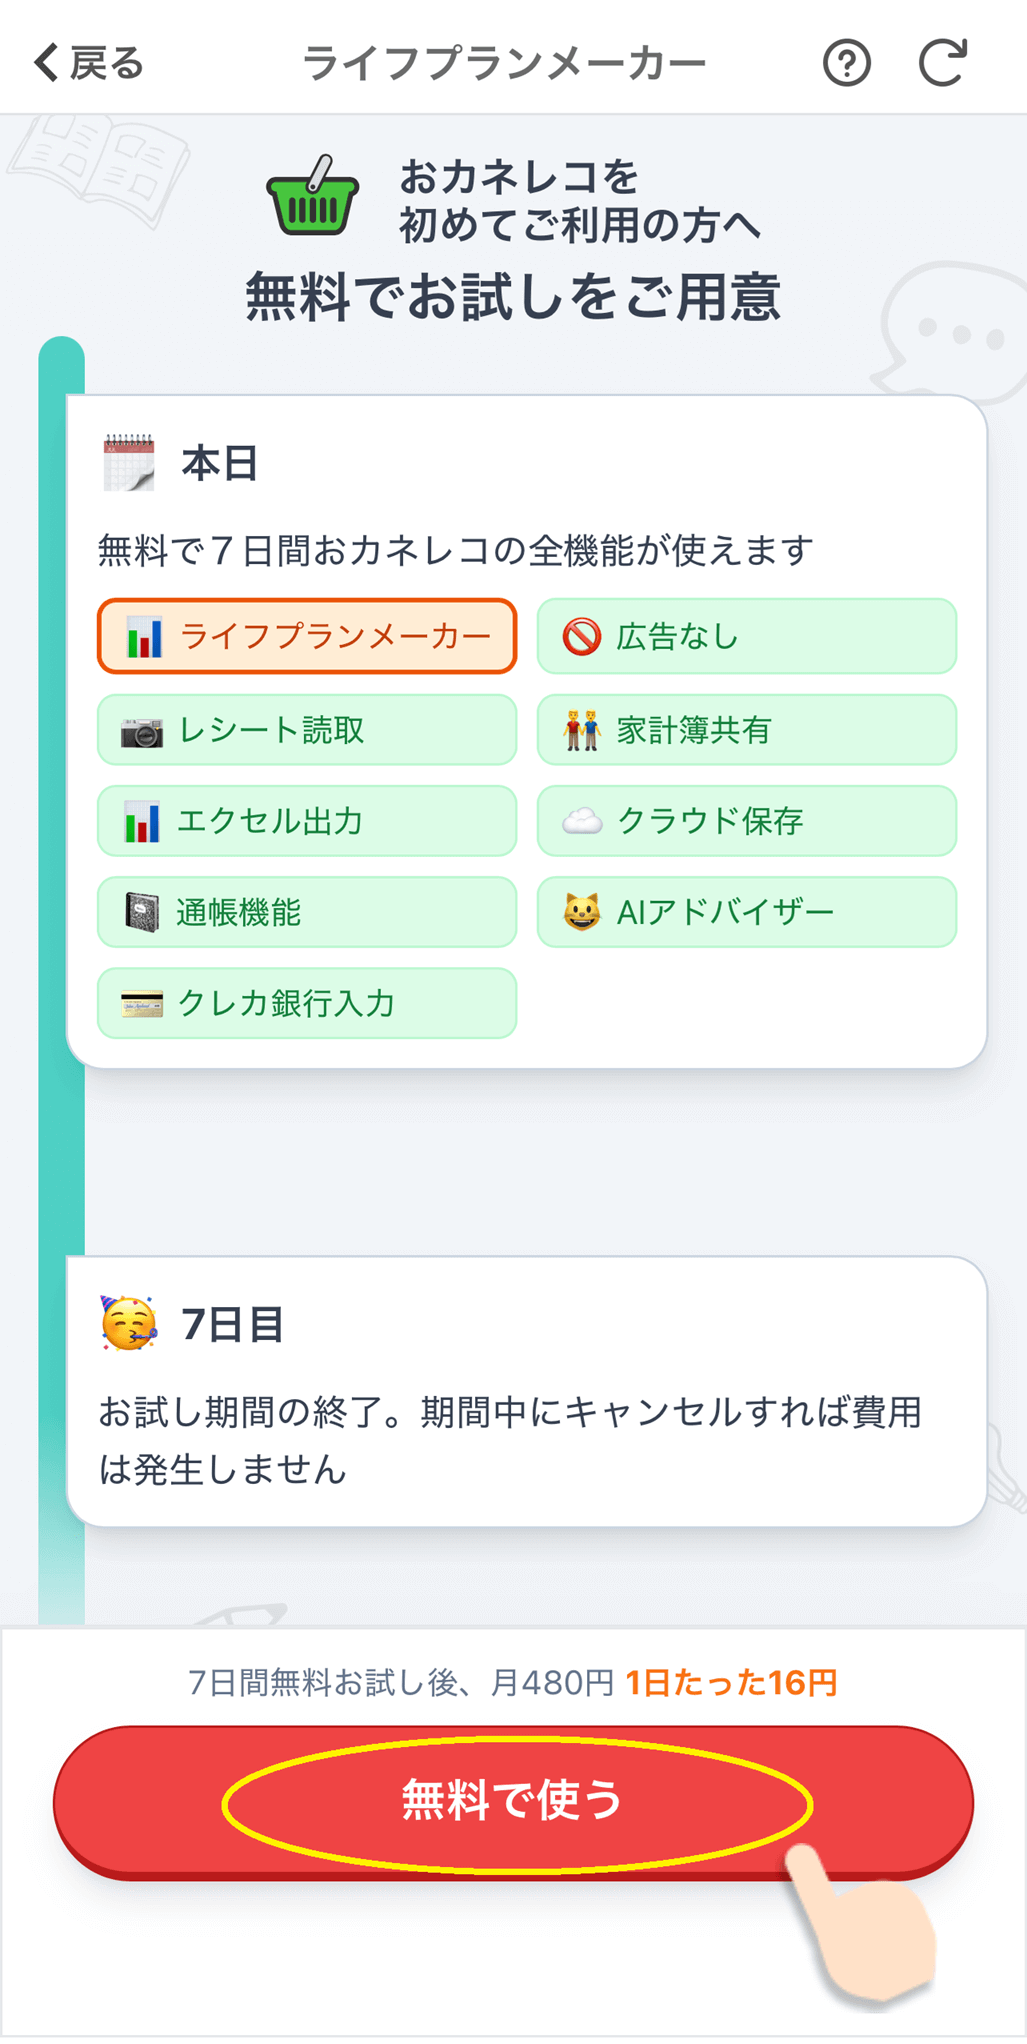Image resolution: width=1027 pixels, height=2044 pixels.
Task: Select the 広告なし feature chip
Action: pyautogui.click(x=746, y=636)
